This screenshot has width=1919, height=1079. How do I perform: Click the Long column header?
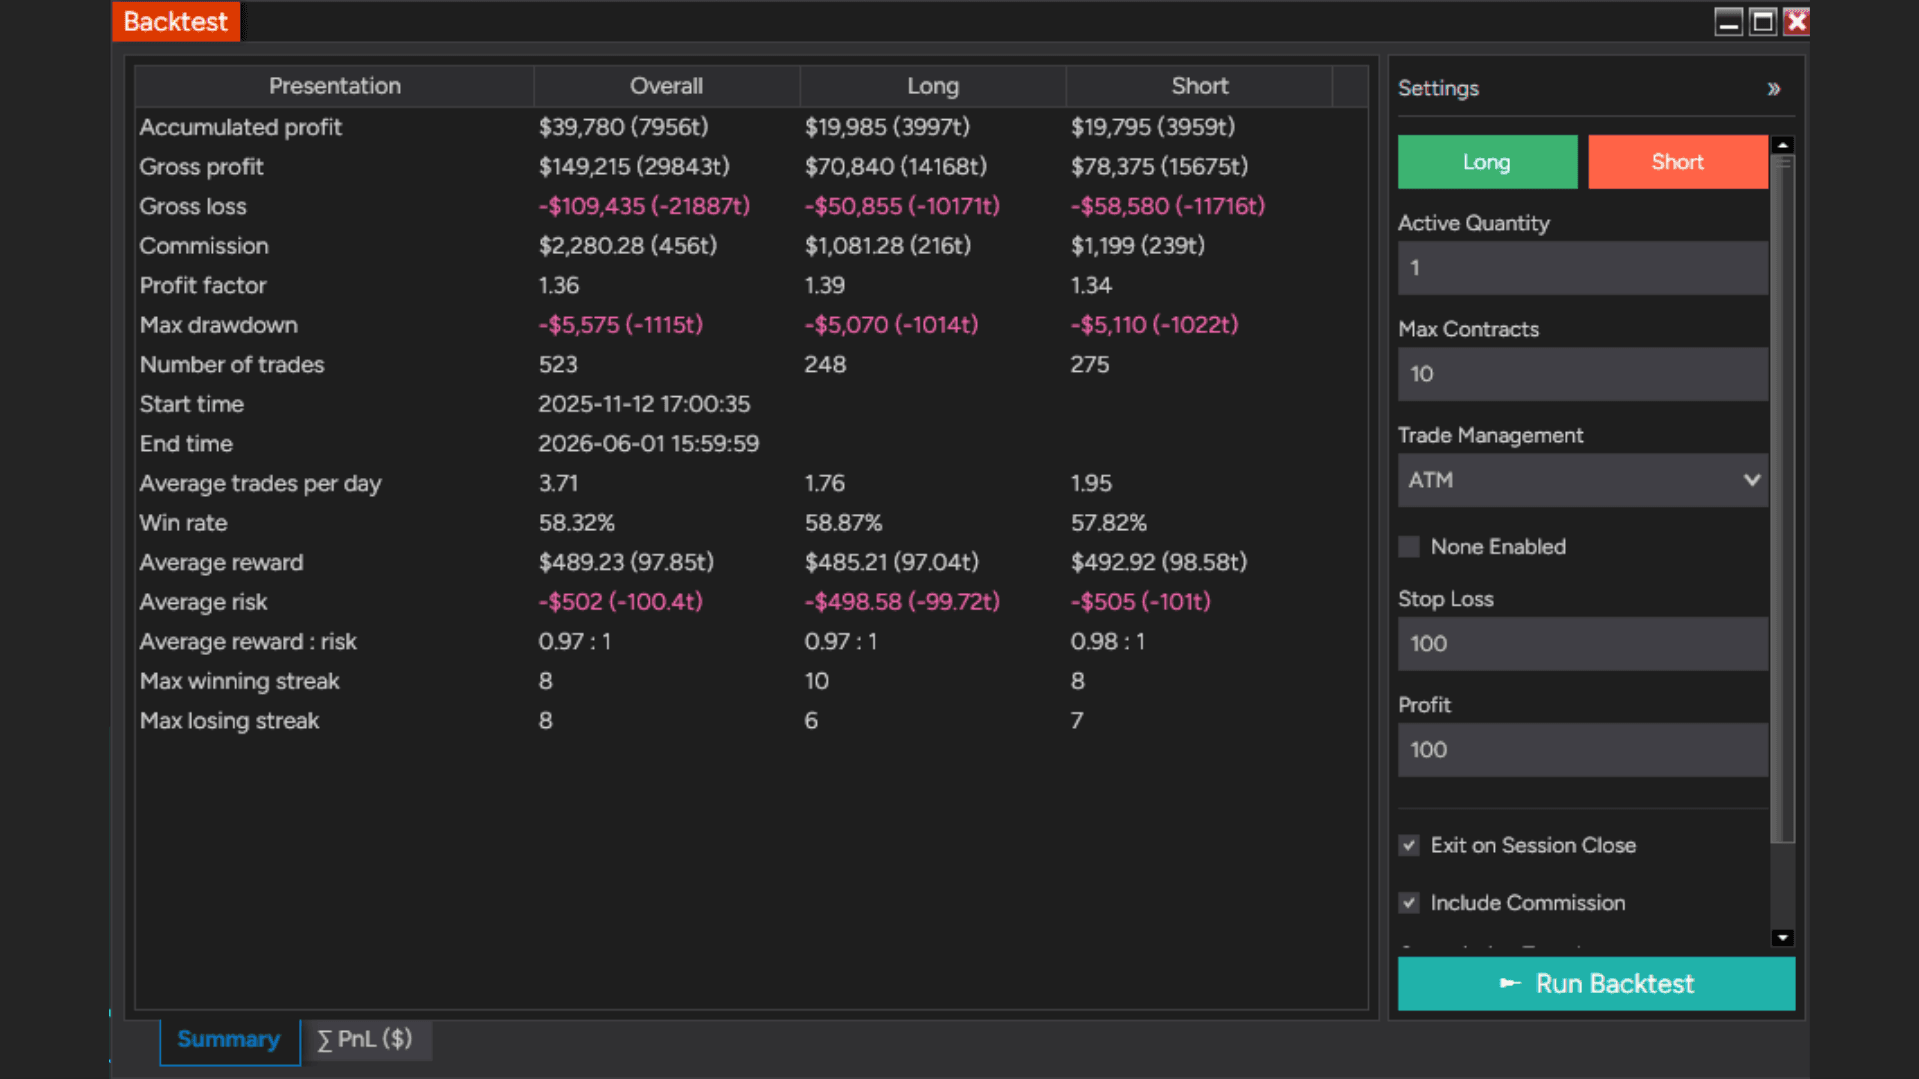[x=932, y=86]
